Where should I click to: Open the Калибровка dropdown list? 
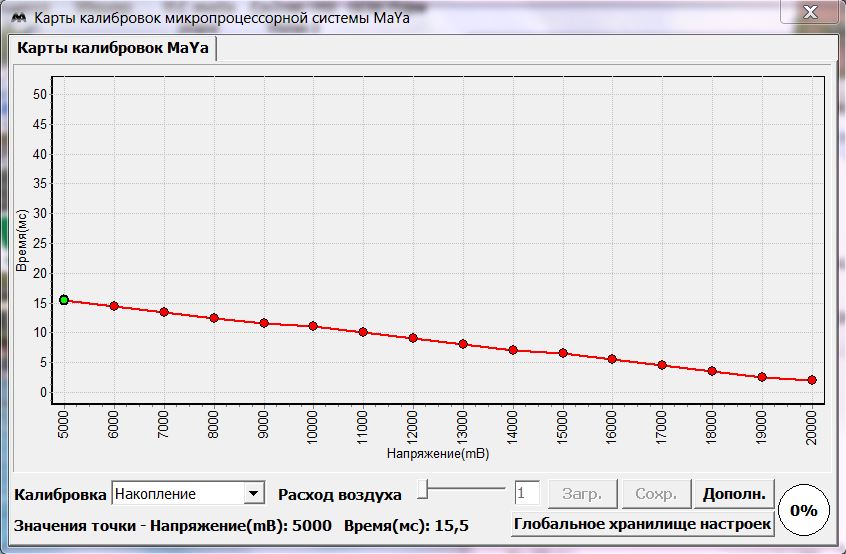pyautogui.click(x=254, y=493)
